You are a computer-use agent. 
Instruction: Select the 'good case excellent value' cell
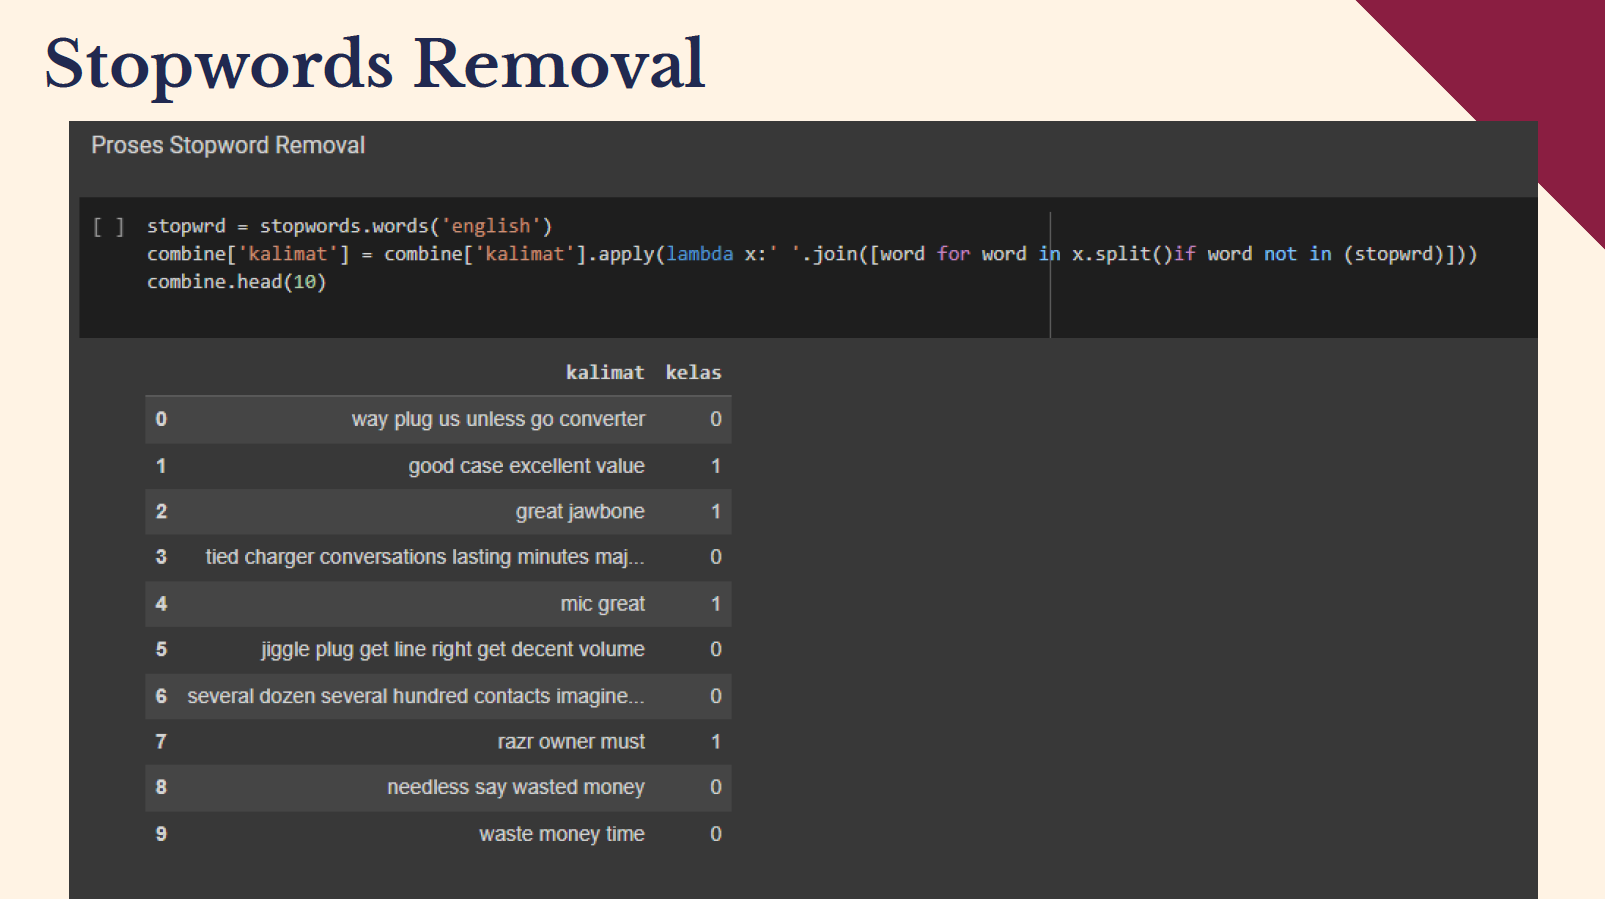(x=526, y=466)
